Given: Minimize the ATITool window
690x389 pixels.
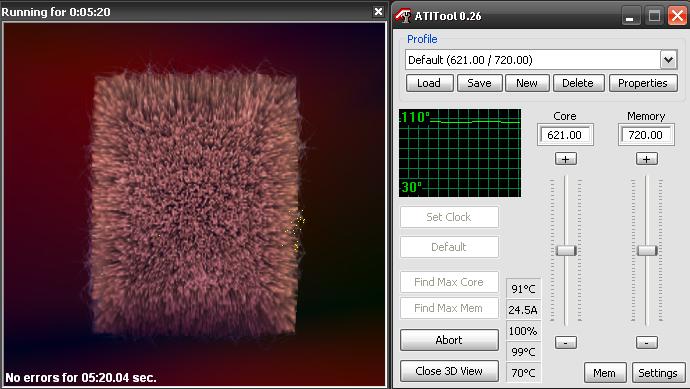Looking at the screenshot, I should click(631, 17).
